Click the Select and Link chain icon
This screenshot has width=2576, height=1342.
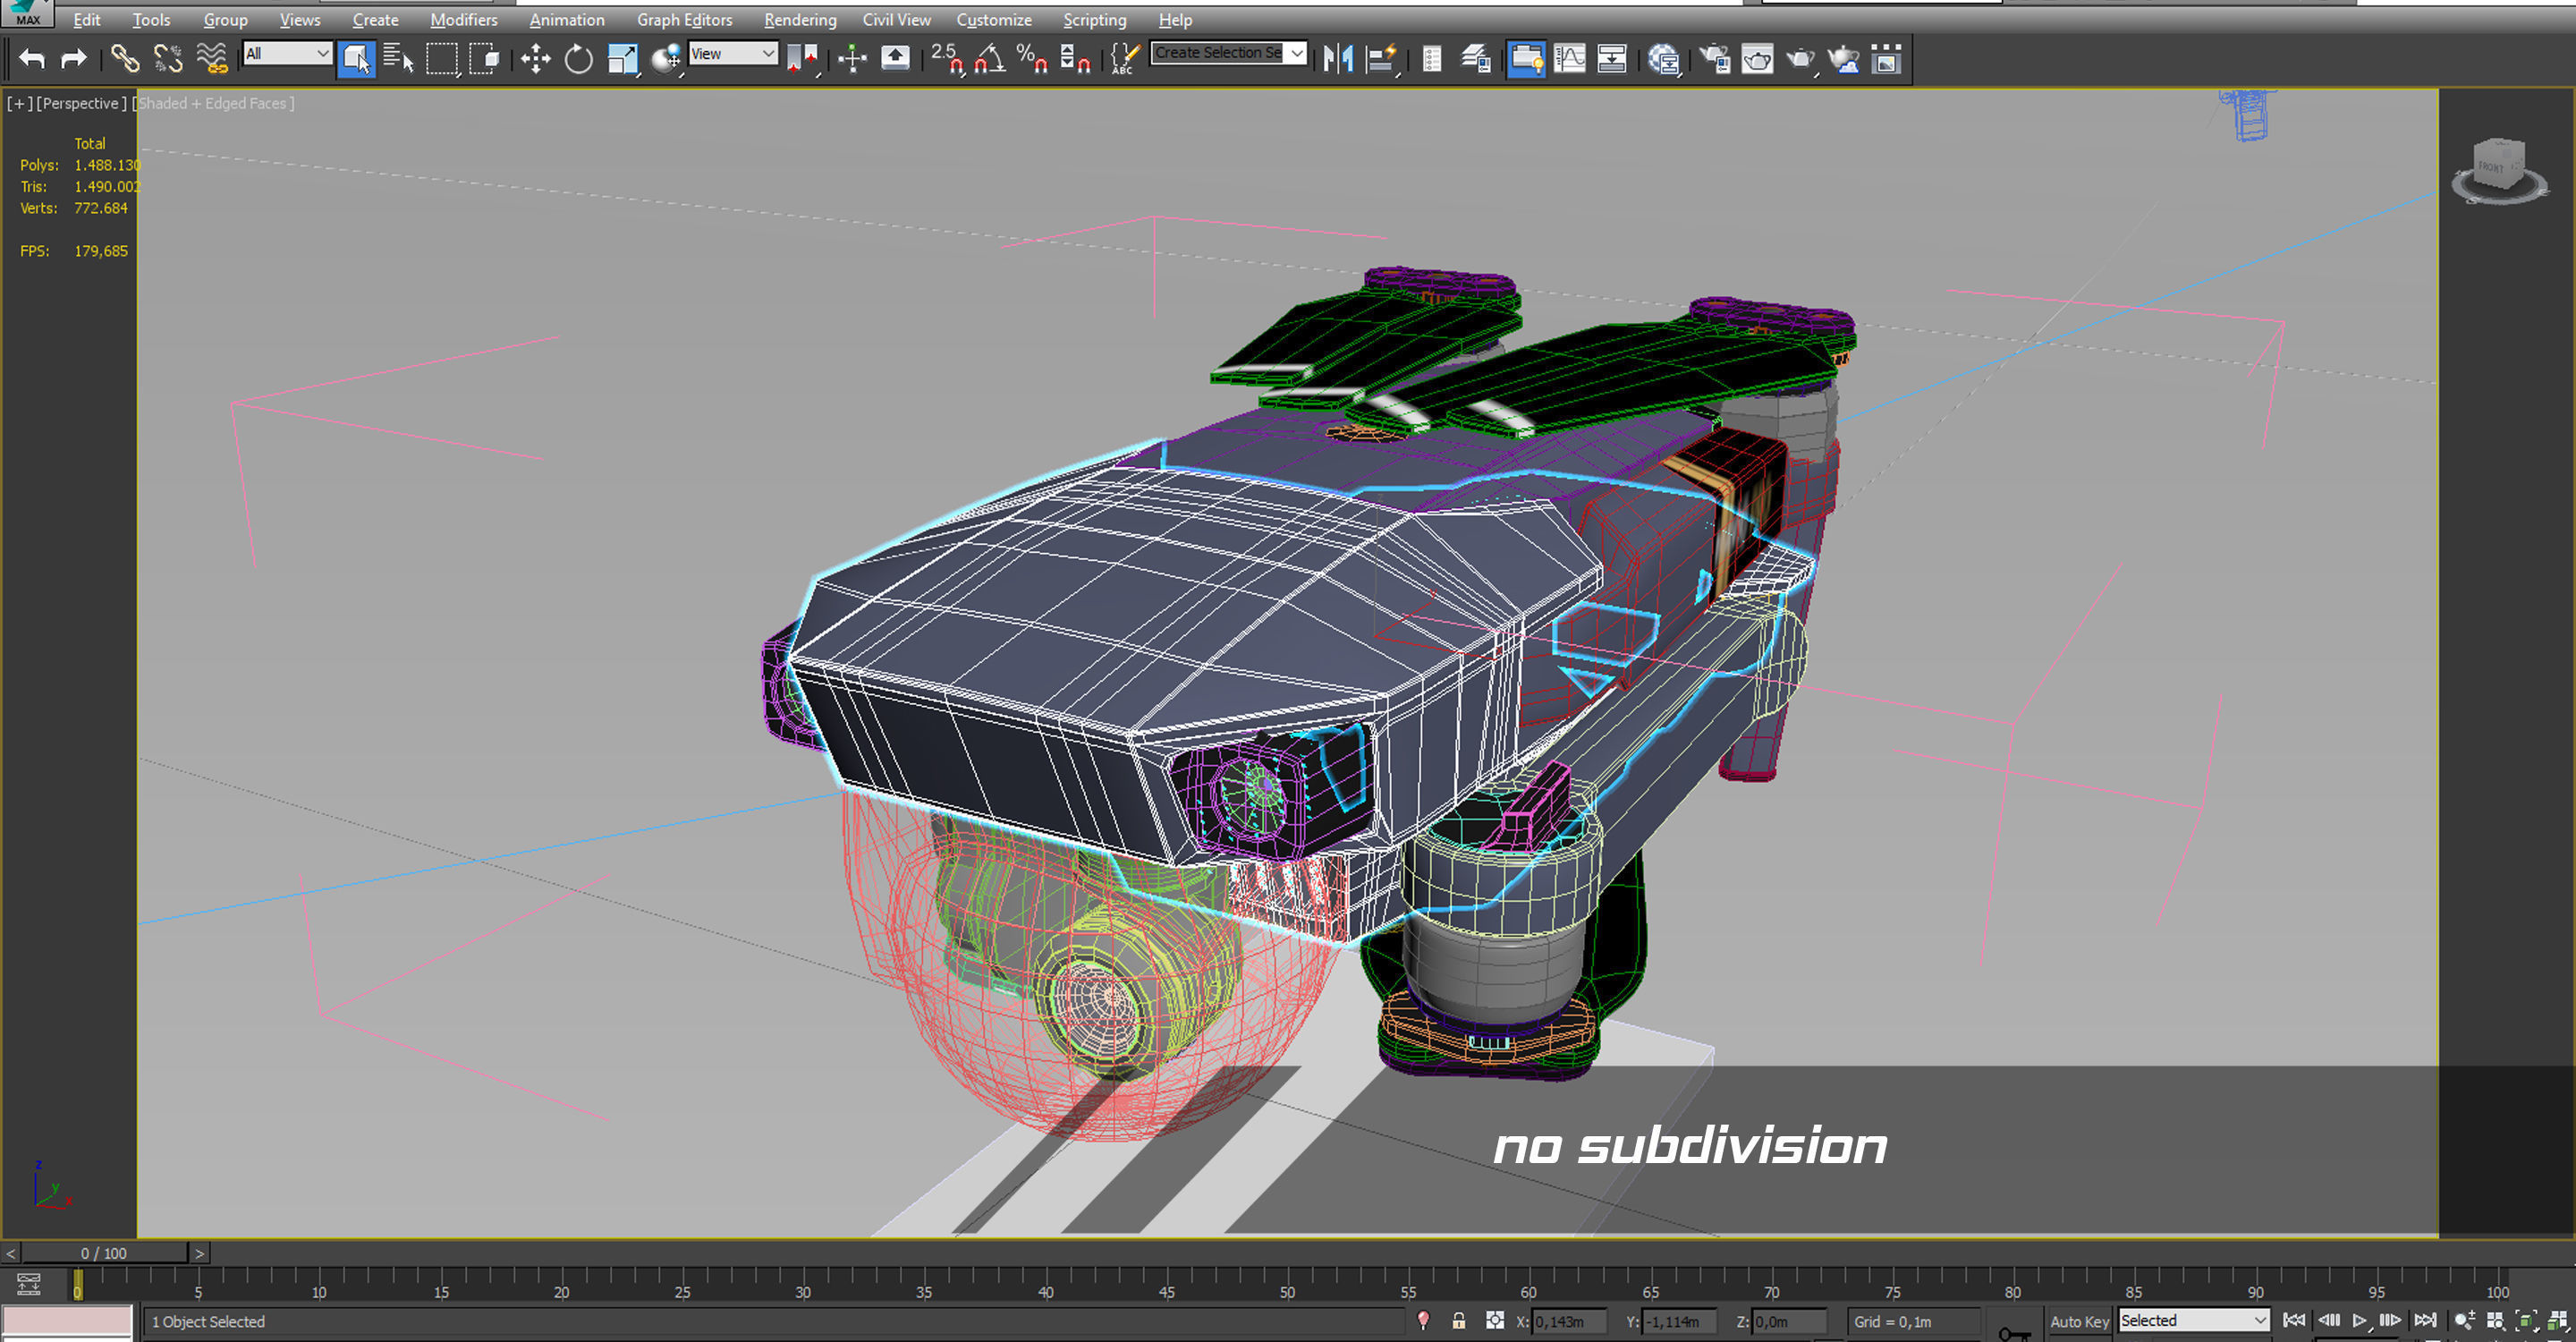point(124,59)
